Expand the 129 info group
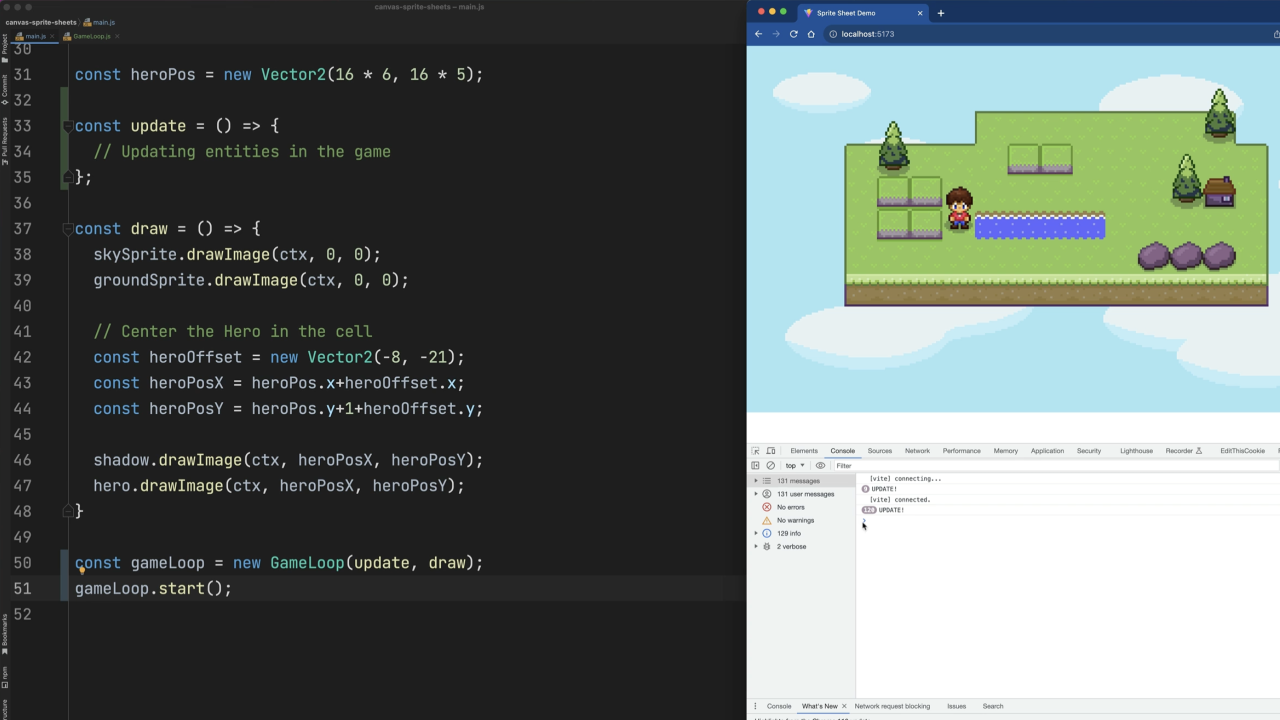The image size is (1280, 720). (756, 533)
